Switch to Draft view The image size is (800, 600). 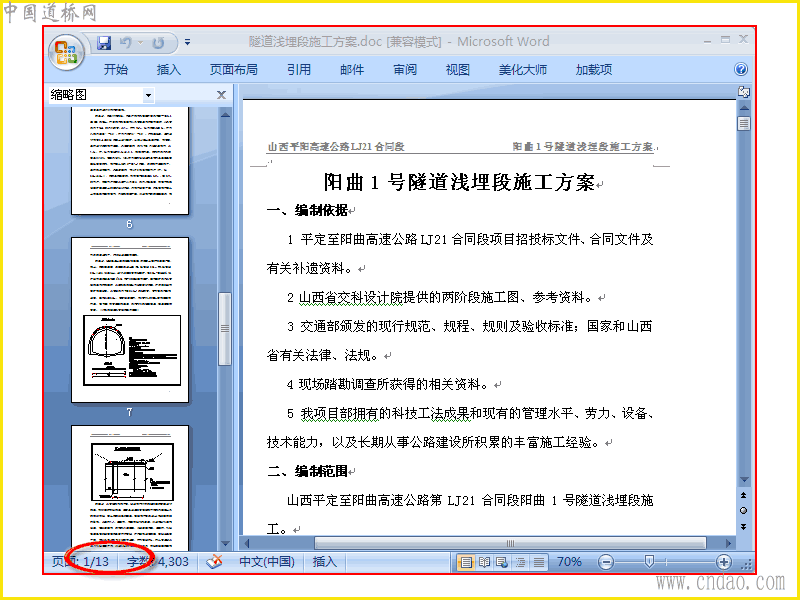click(539, 562)
